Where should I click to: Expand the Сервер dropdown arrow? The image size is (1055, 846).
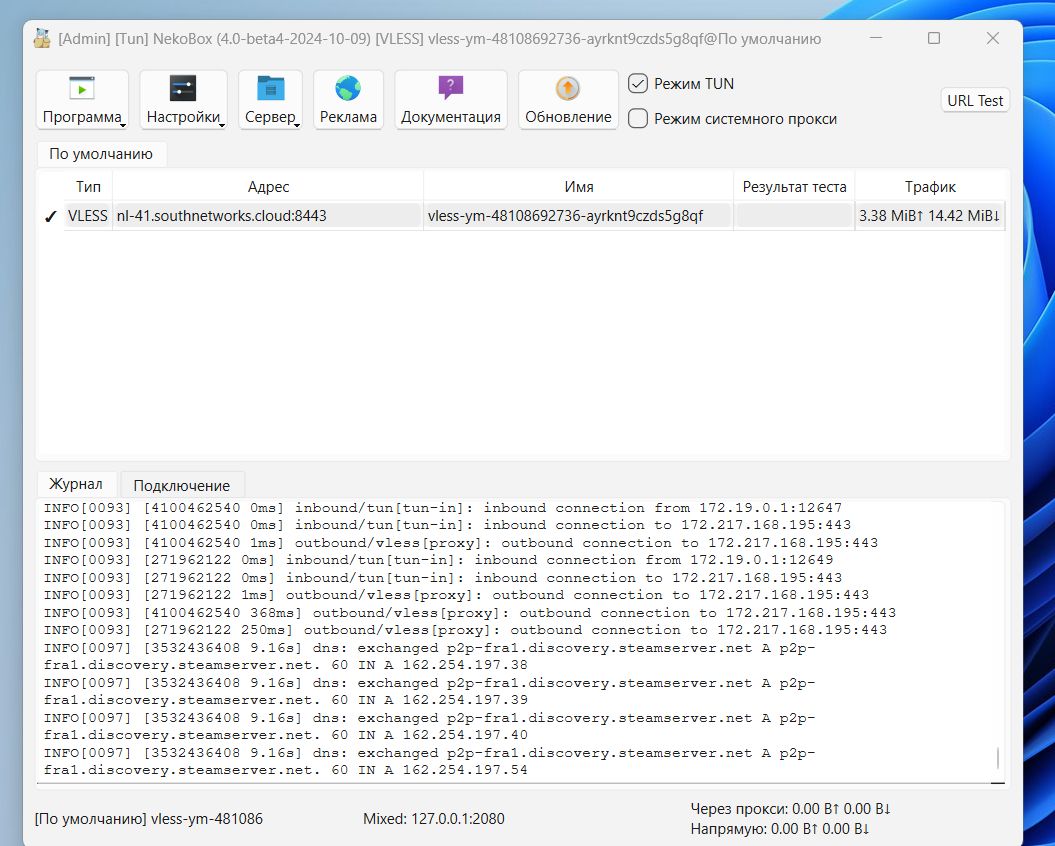tap(297, 125)
